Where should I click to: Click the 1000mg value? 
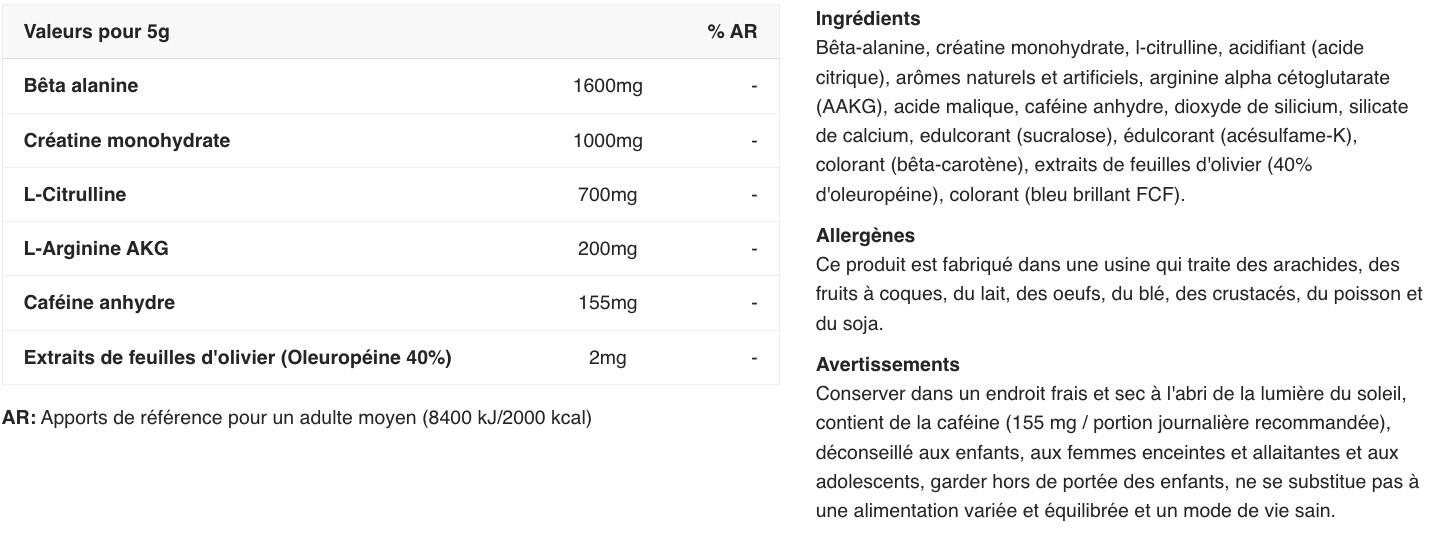click(607, 141)
